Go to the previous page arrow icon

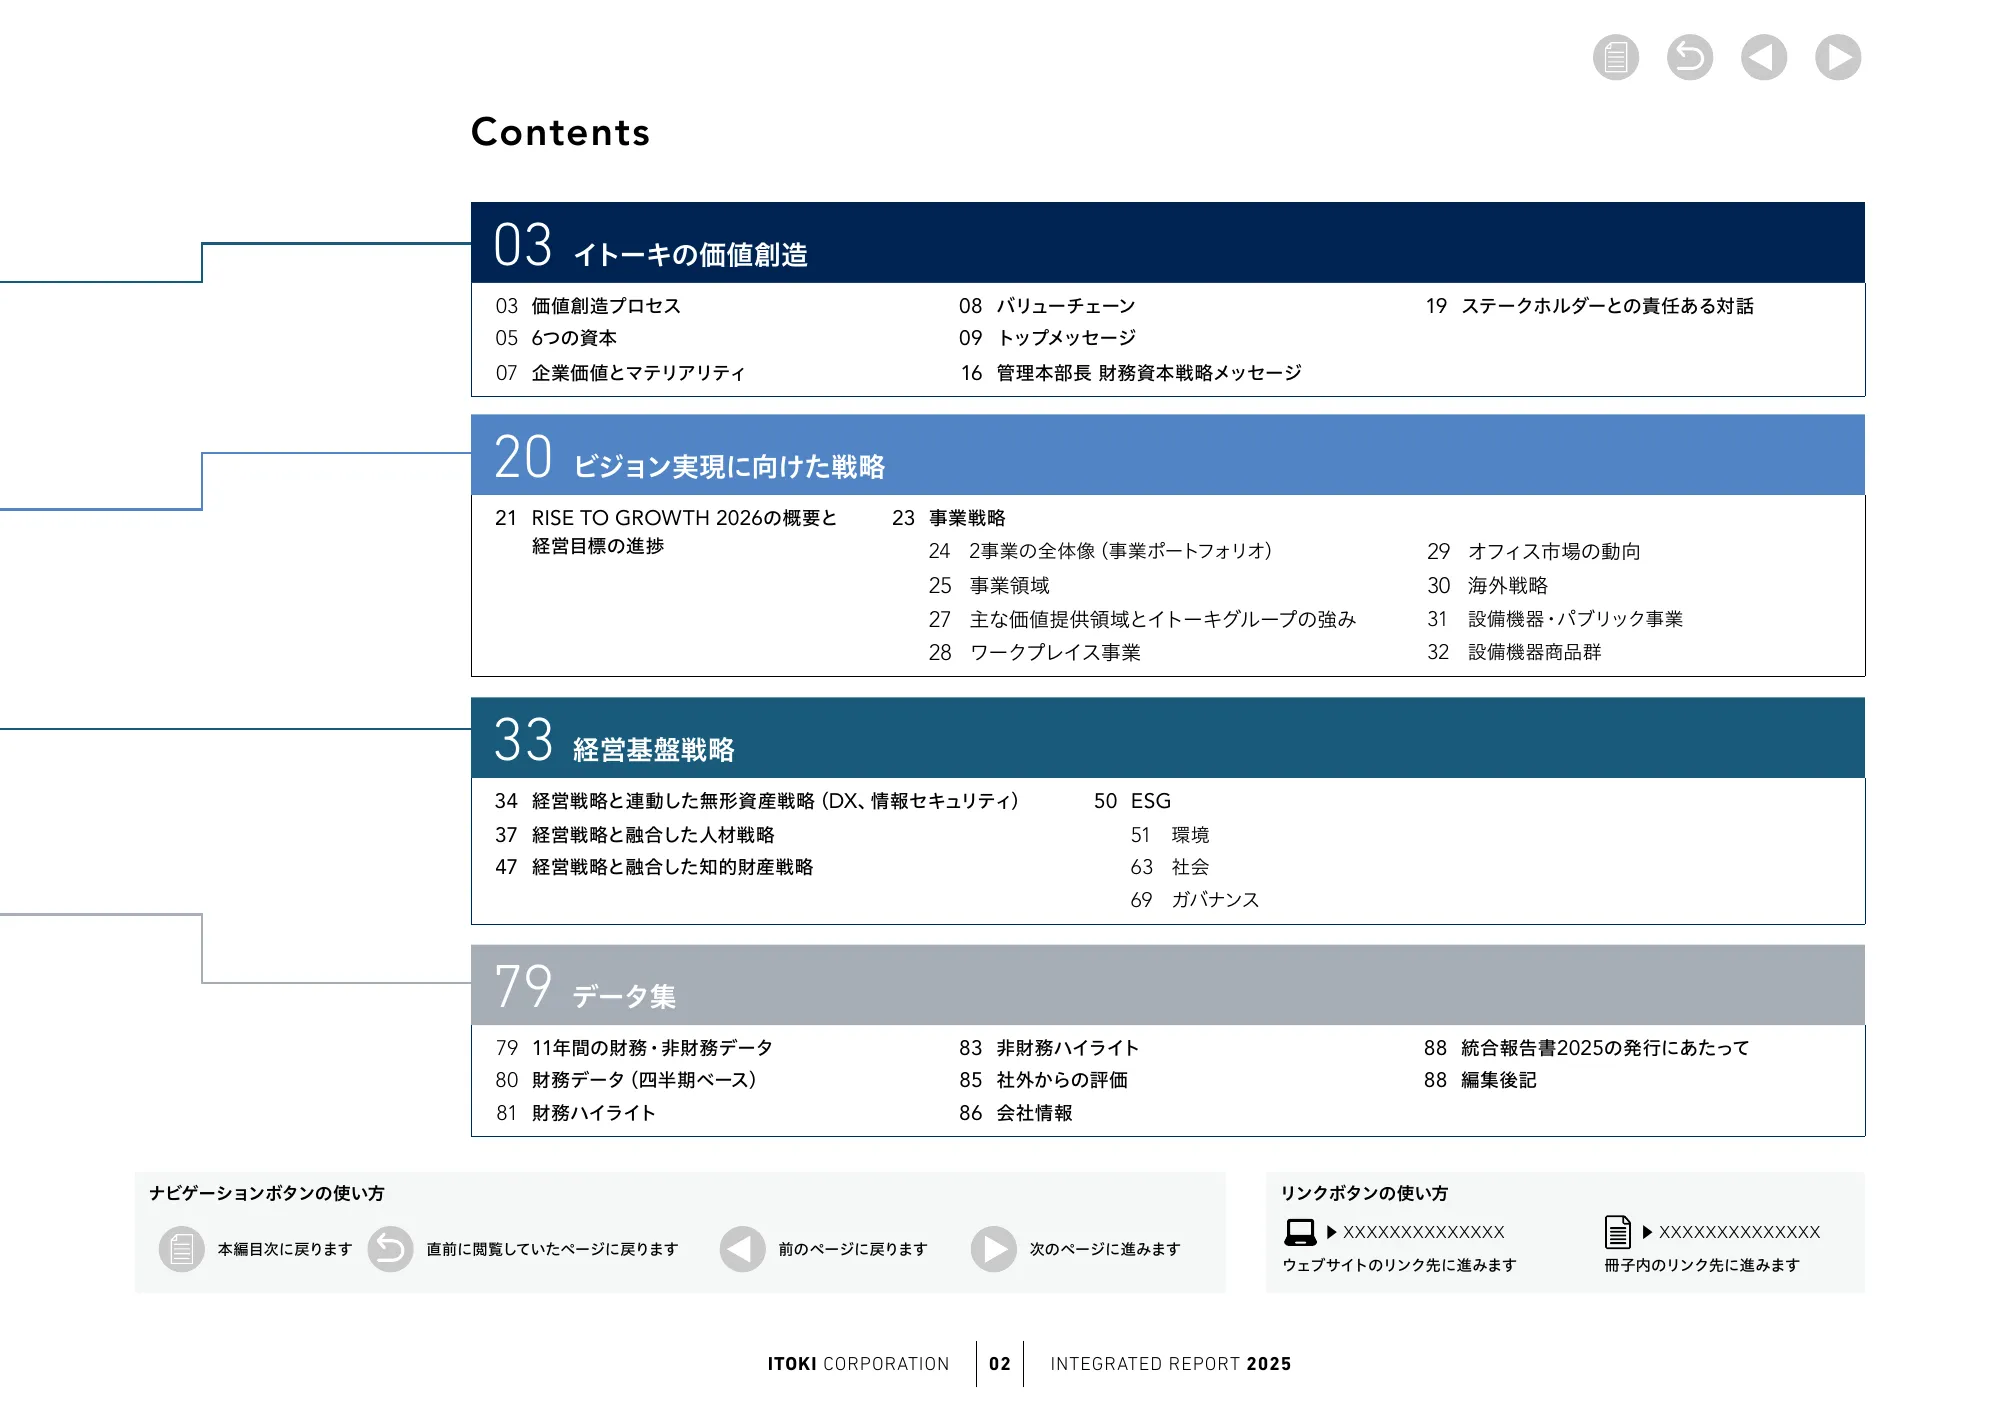tap(1762, 57)
